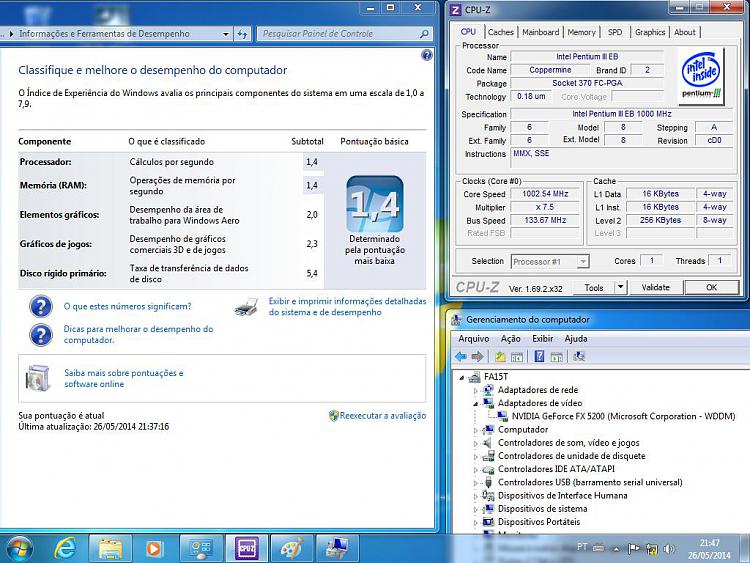This screenshot has width=750, height=563.
Task: Open Internet Explorer from the taskbar
Action: (x=65, y=548)
